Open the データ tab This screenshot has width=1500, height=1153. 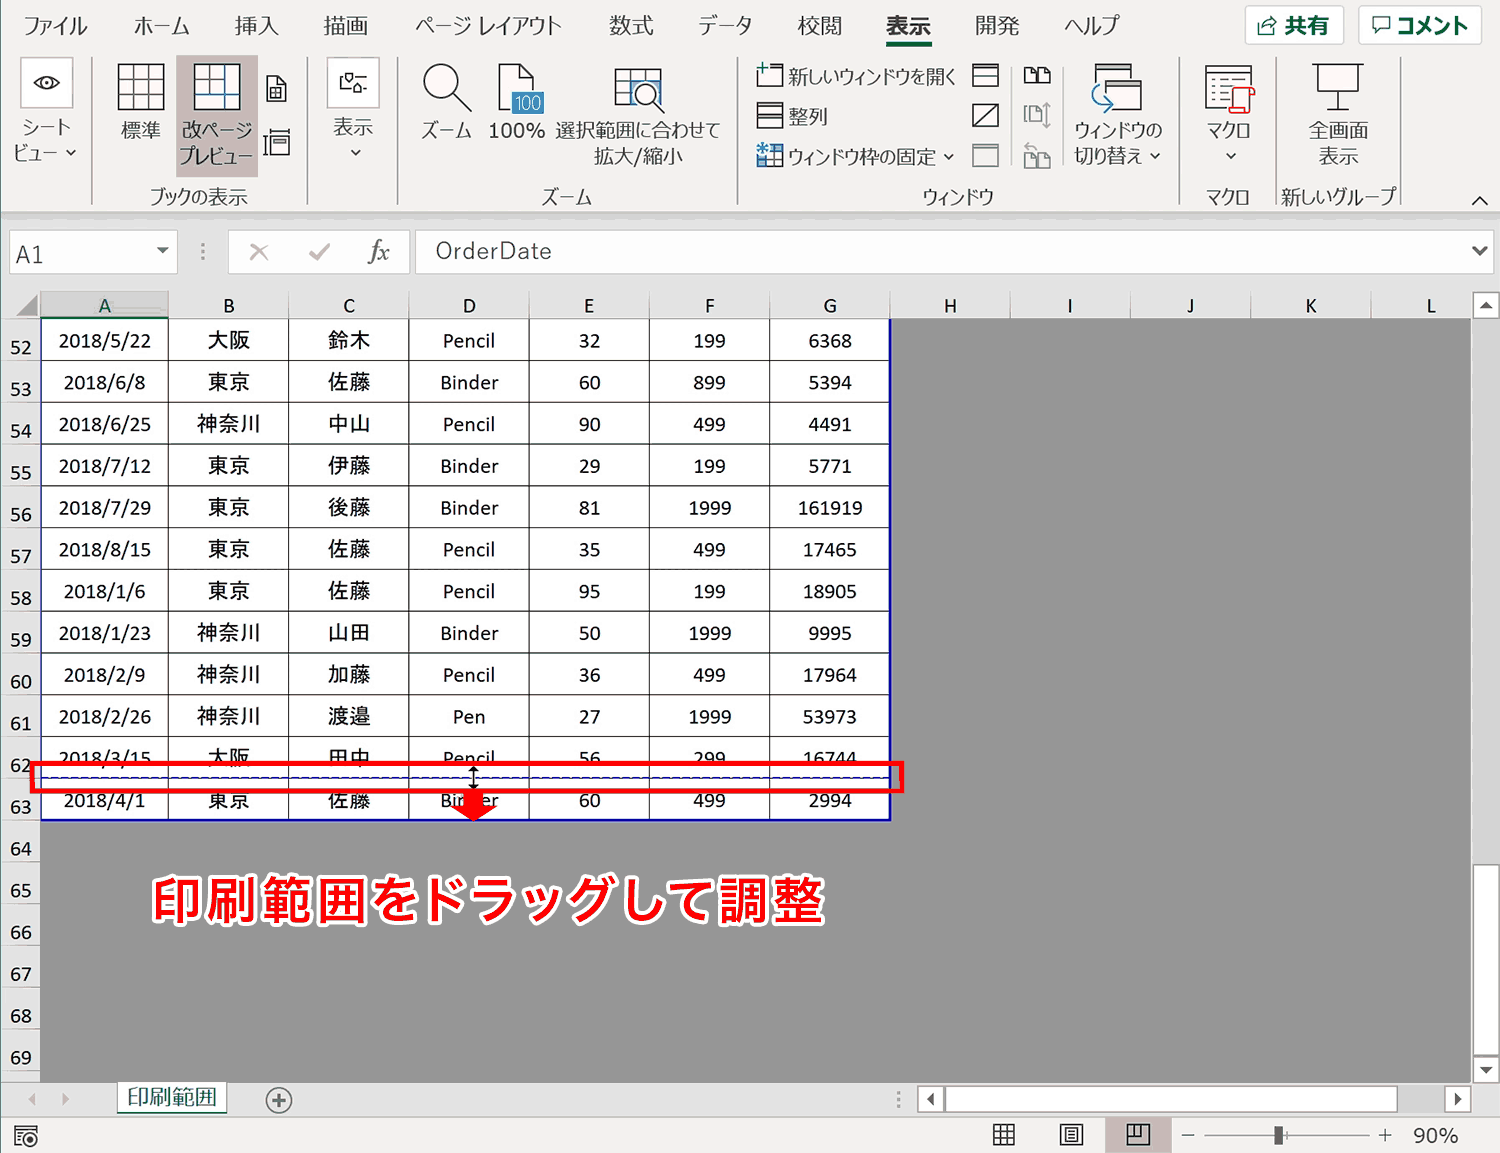pos(725,26)
